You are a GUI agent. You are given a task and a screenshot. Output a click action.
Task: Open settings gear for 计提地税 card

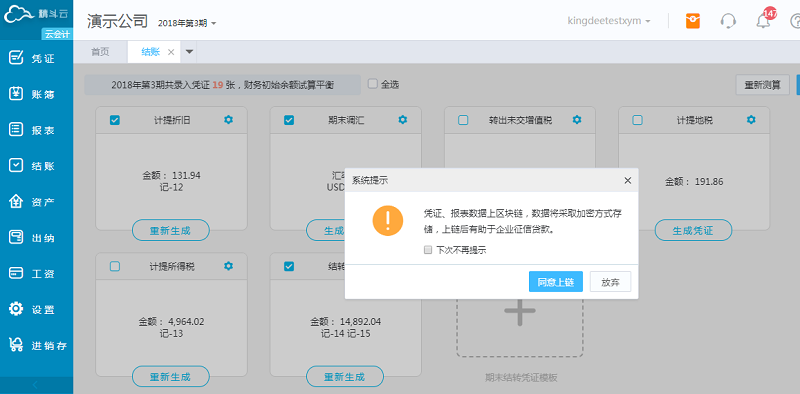tap(751, 119)
